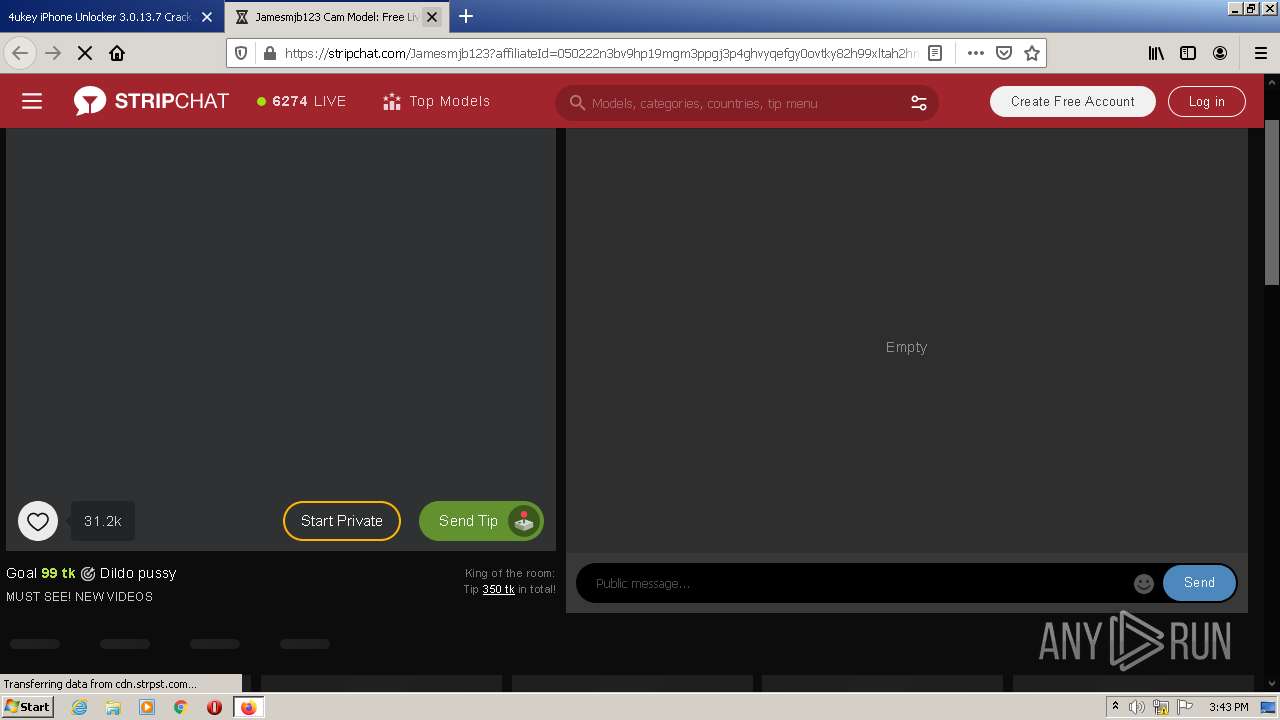Bookmark this page star icon

(1032, 53)
